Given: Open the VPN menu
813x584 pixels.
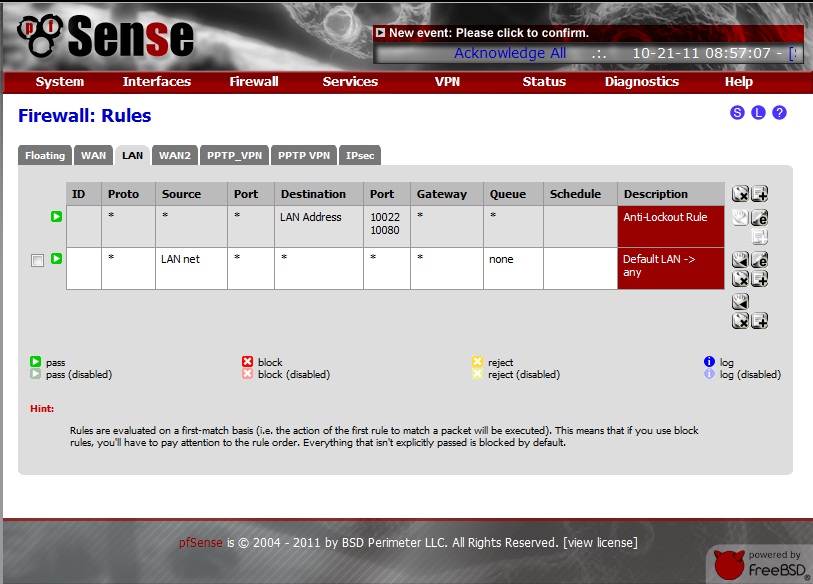Looking at the screenshot, I should tap(447, 81).
